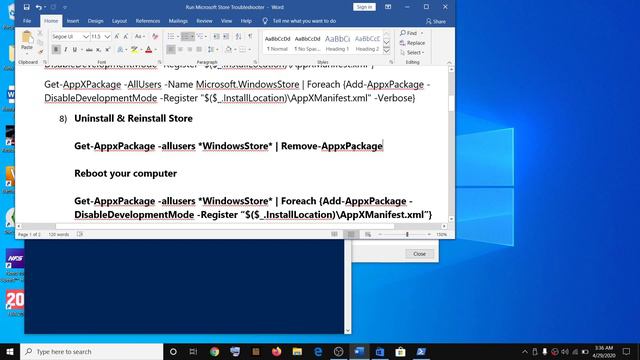This screenshot has width=640, height=360.
Task: Decrease font size with shrink-font icon
Action: tap(126, 36)
